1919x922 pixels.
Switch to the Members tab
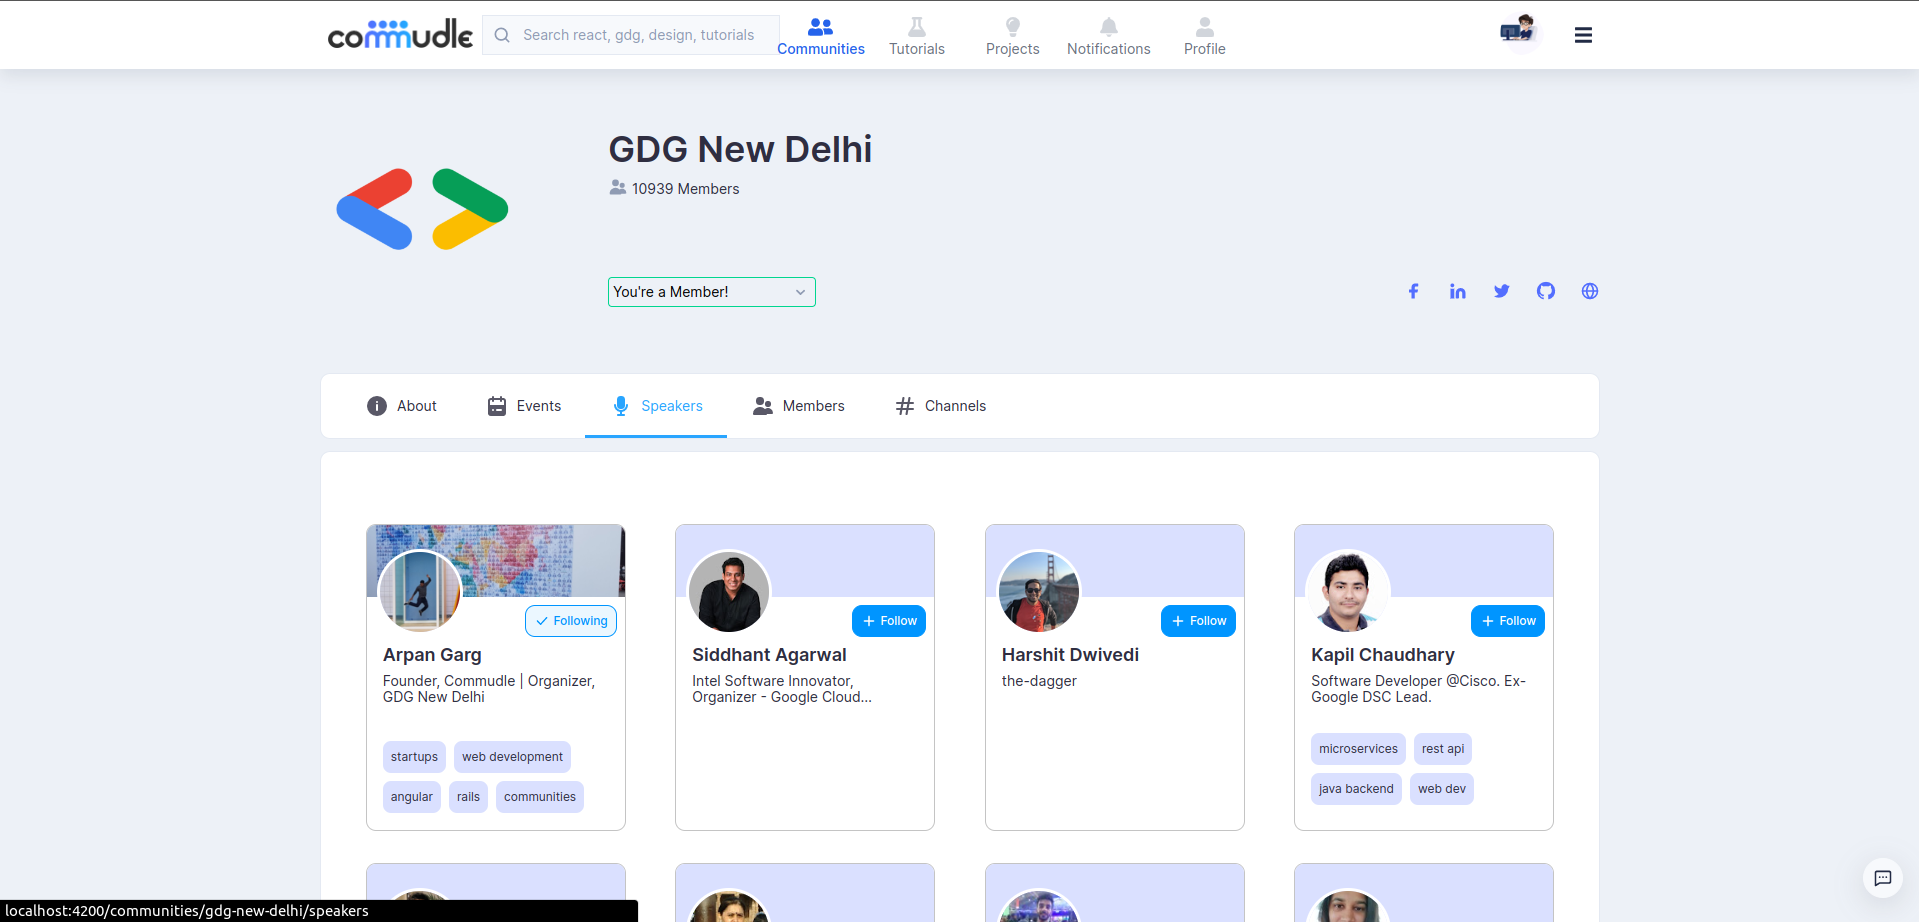(x=799, y=406)
